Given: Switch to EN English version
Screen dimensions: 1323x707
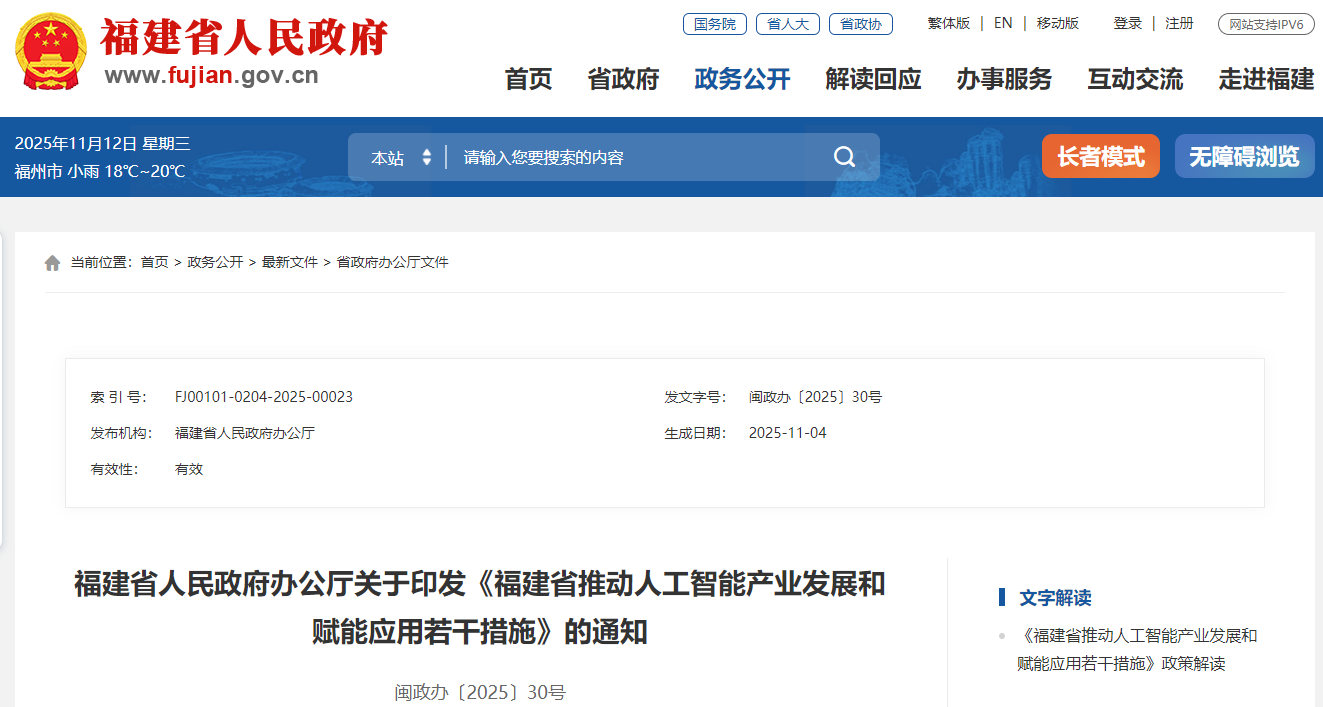Looking at the screenshot, I should [x=1003, y=23].
